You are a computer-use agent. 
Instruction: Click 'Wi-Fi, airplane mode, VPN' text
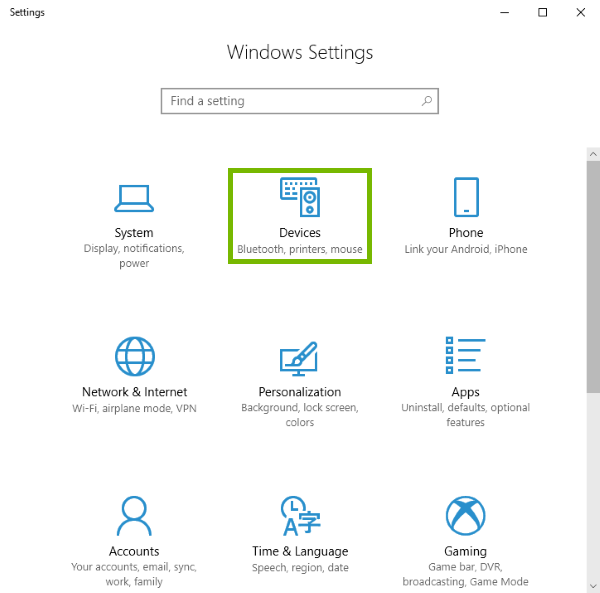point(134,409)
